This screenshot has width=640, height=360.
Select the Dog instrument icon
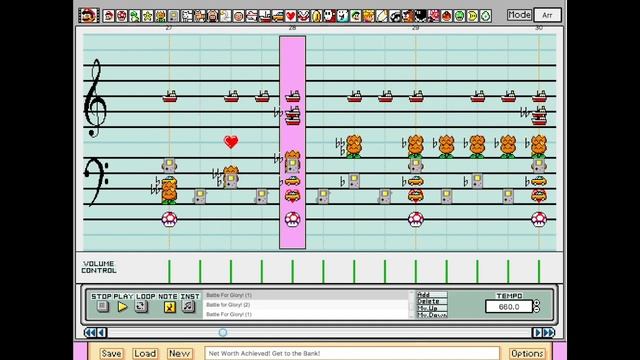(187, 16)
